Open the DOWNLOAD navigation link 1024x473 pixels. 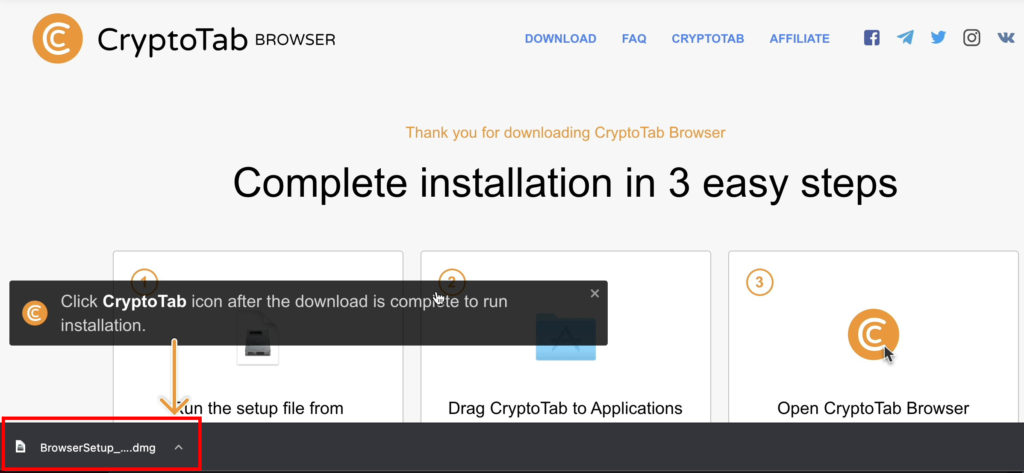click(x=560, y=39)
